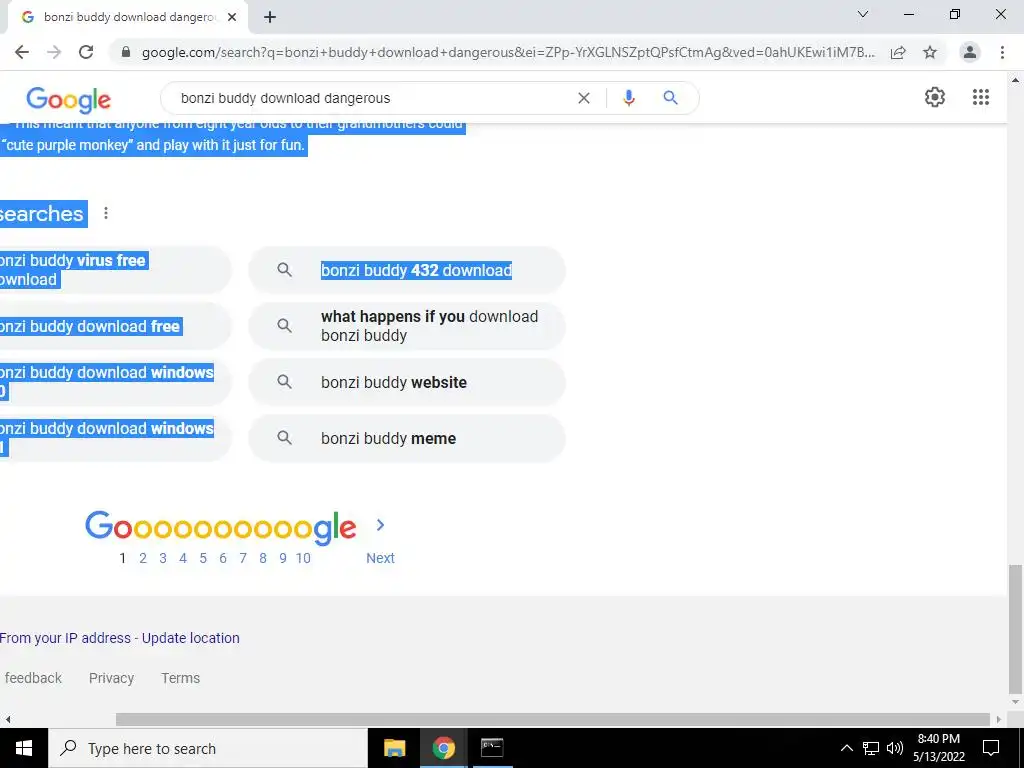
Task: Go to results page 9
Action: pyautogui.click(x=283, y=558)
